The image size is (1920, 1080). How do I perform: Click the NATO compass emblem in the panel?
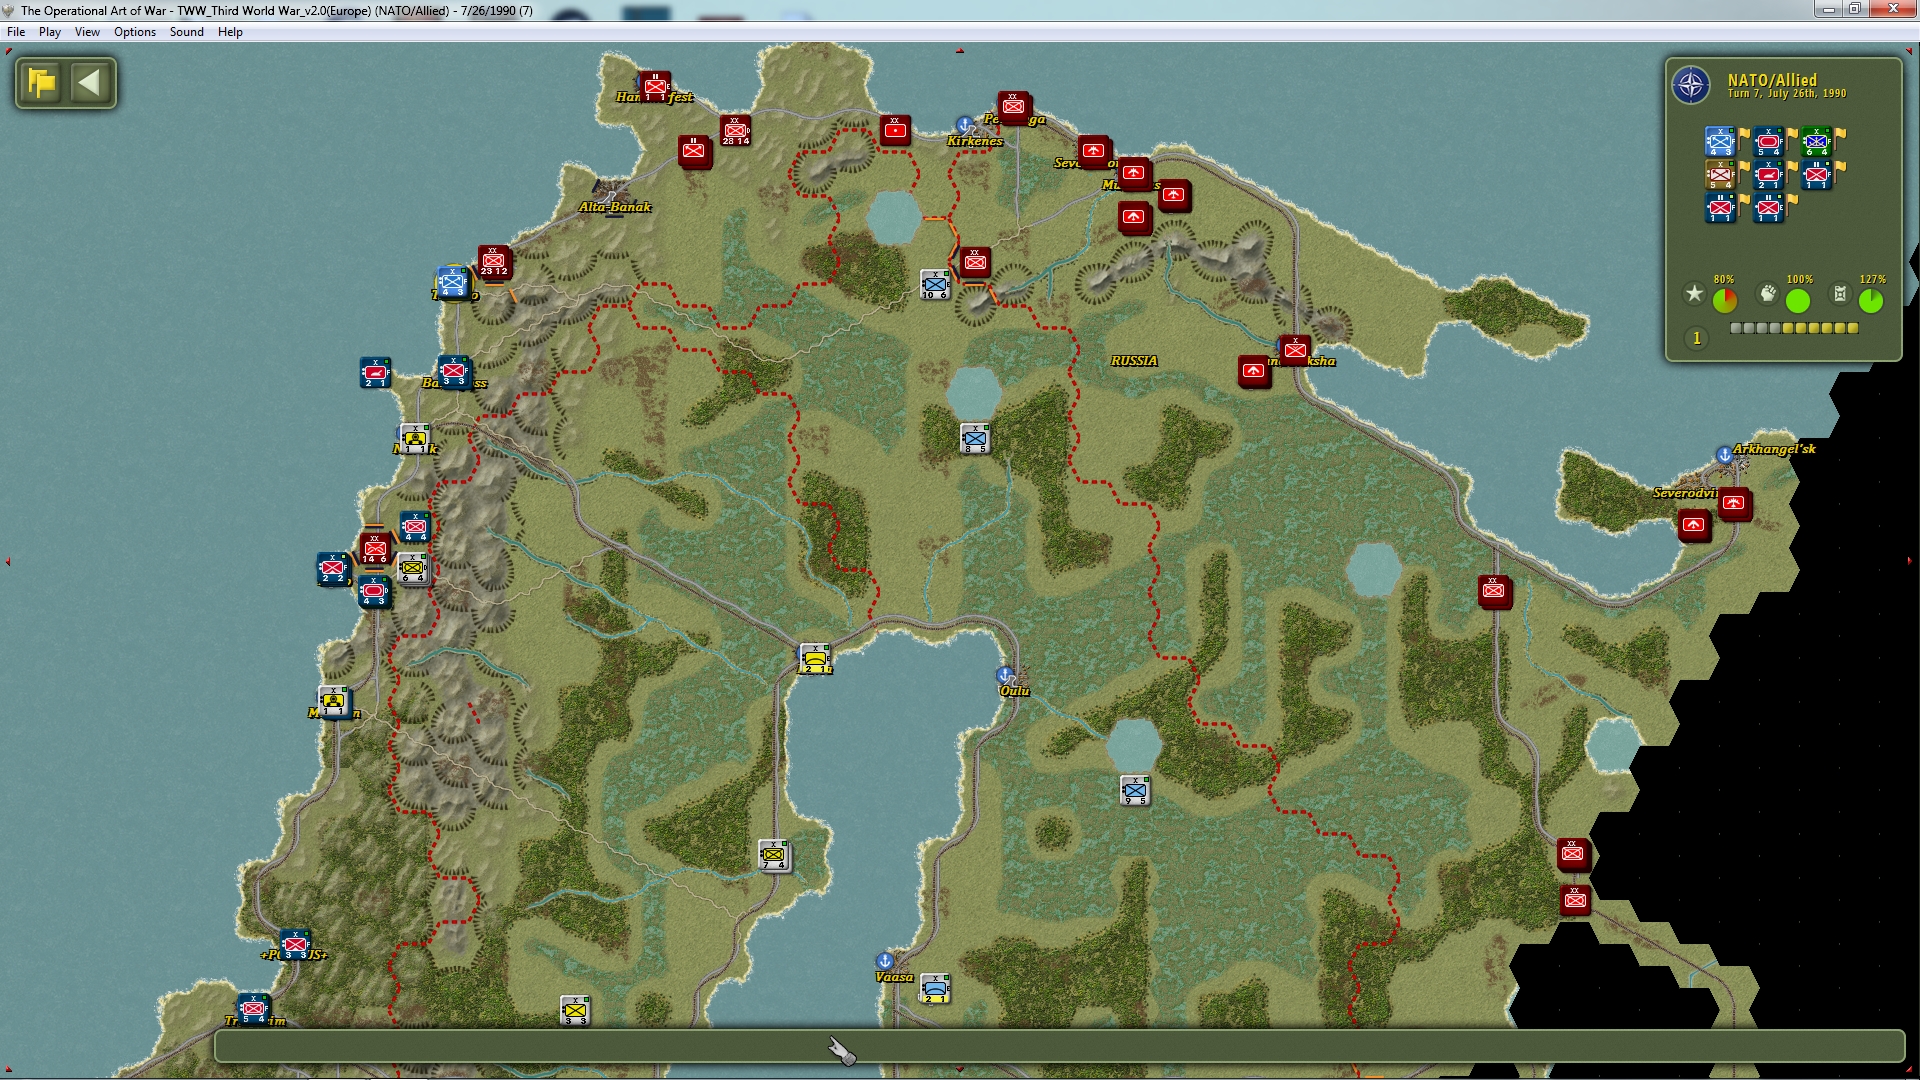pyautogui.click(x=1691, y=85)
